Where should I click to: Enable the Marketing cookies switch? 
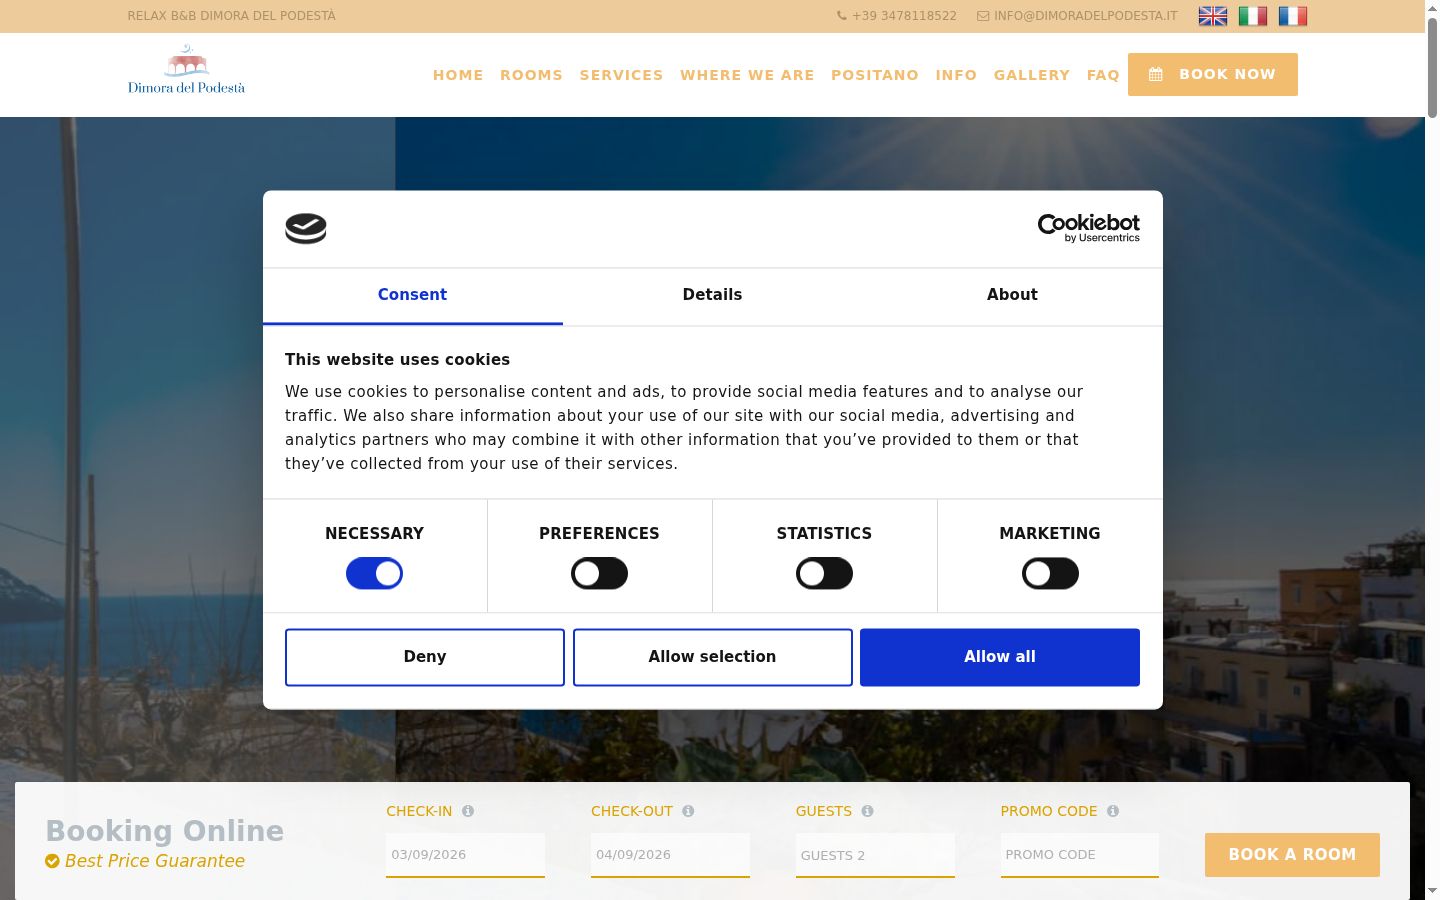point(1050,573)
